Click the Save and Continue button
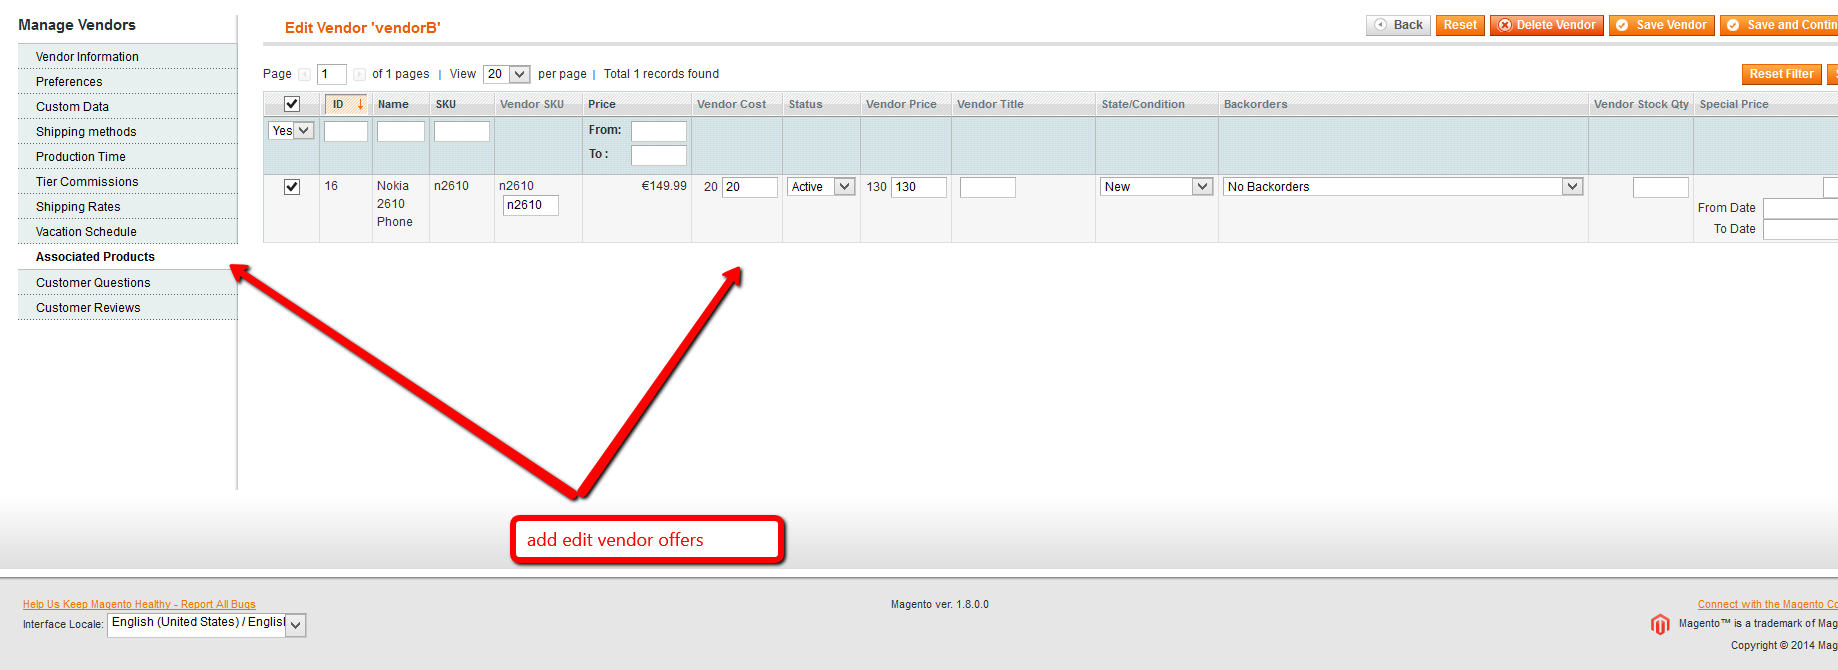 pos(1779,25)
